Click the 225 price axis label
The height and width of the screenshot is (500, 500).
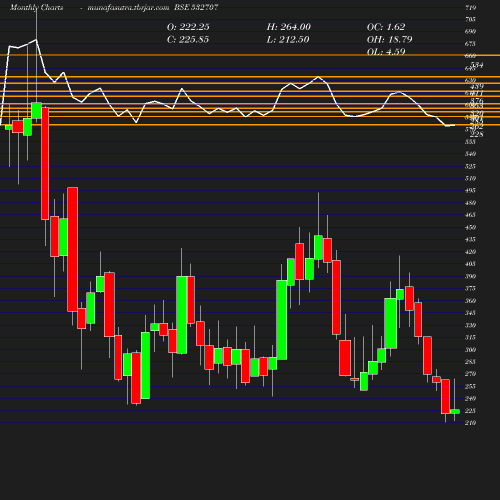(470, 411)
